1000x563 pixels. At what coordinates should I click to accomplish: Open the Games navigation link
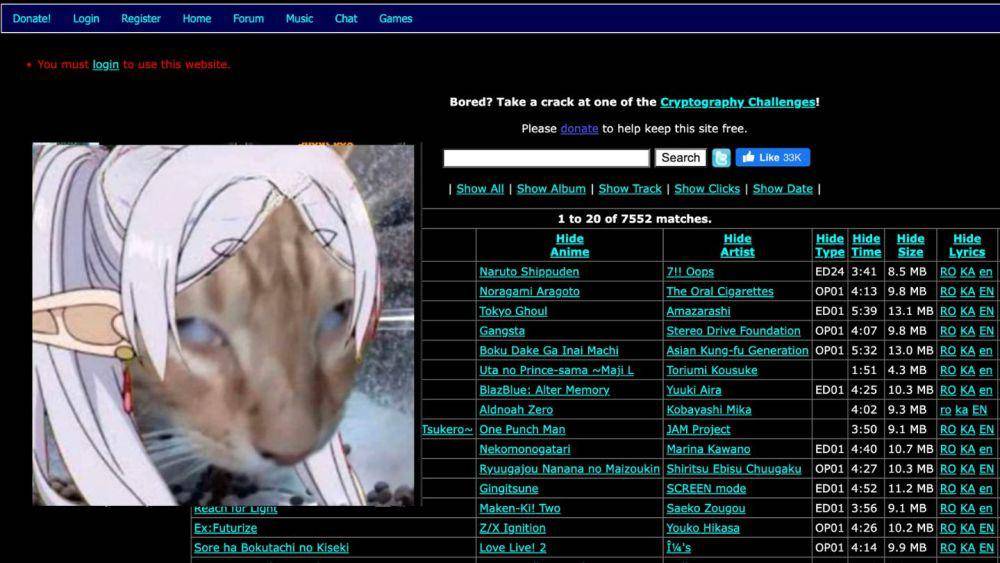tap(395, 18)
